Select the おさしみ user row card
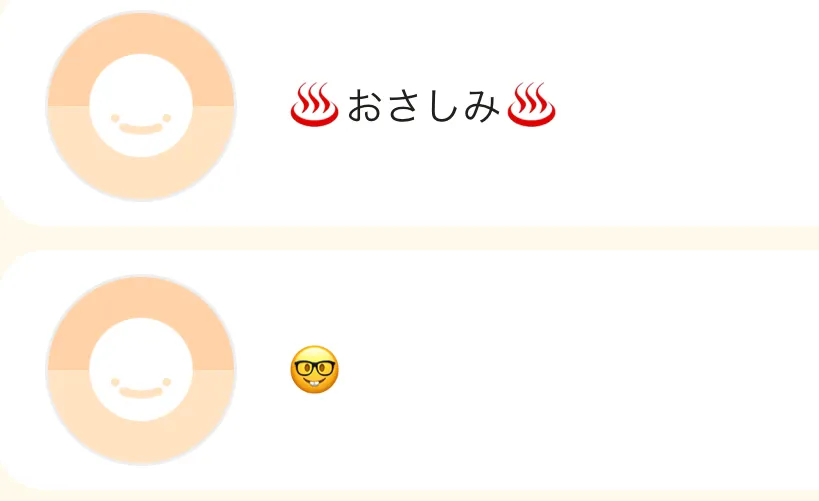Image resolution: width=819 pixels, height=501 pixels. [x=410, y=112]
